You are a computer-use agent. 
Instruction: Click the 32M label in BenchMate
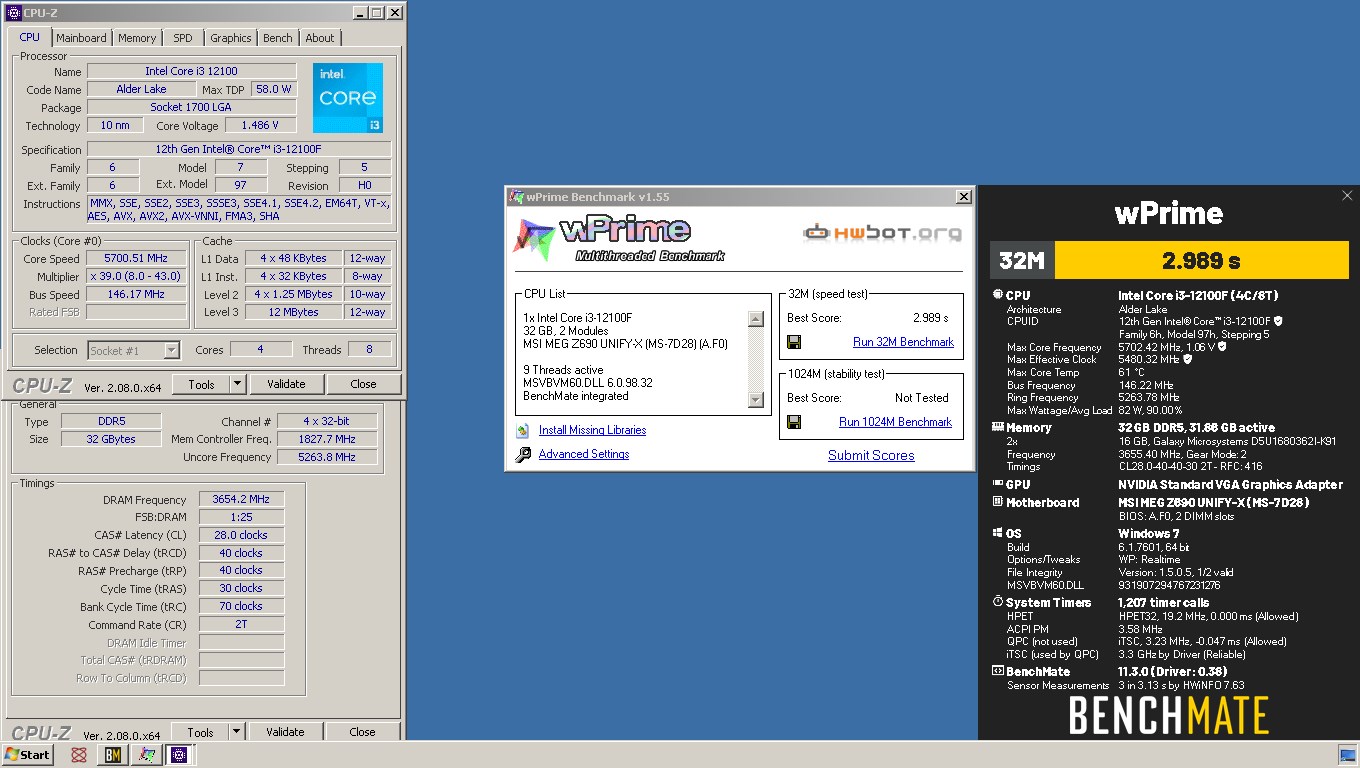click(x=1022, y=260)
